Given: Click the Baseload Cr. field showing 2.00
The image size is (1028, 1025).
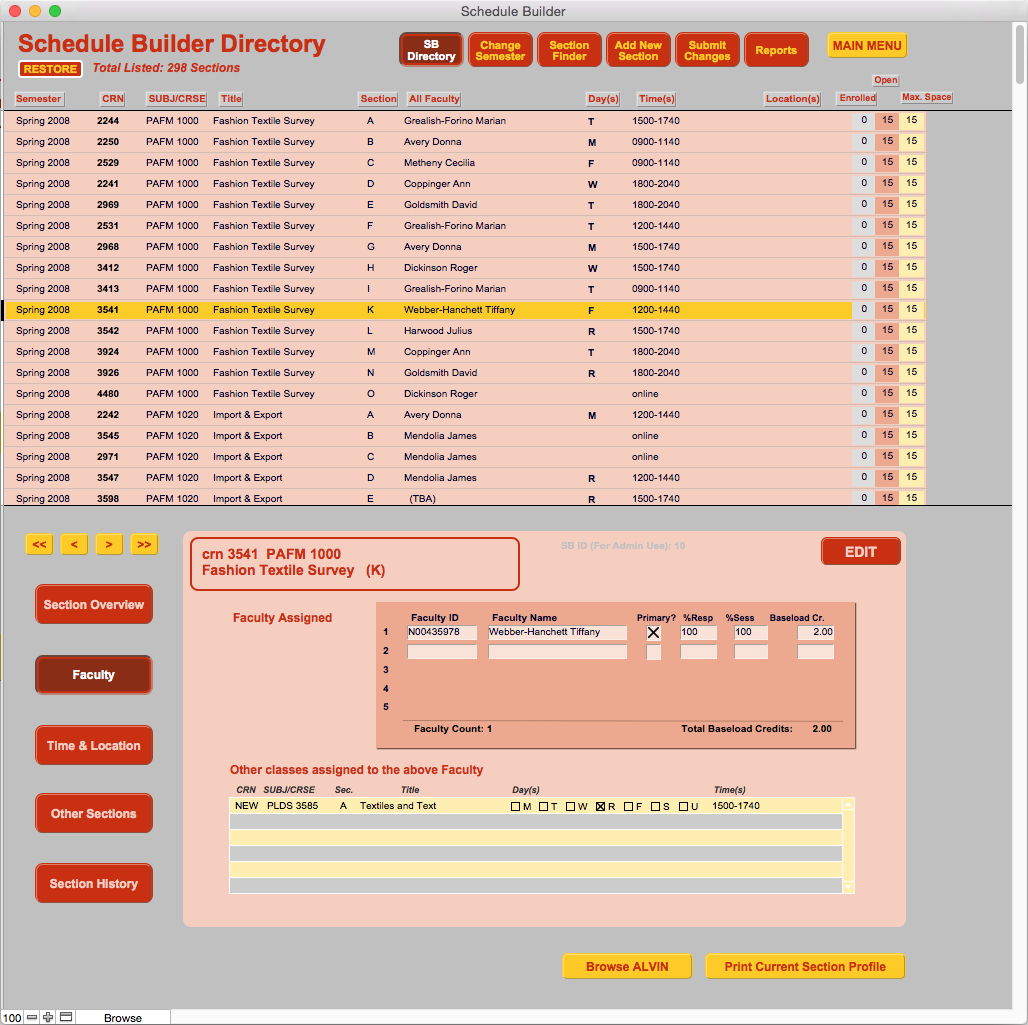Looking at the screenshot, I should coord(816,633).
